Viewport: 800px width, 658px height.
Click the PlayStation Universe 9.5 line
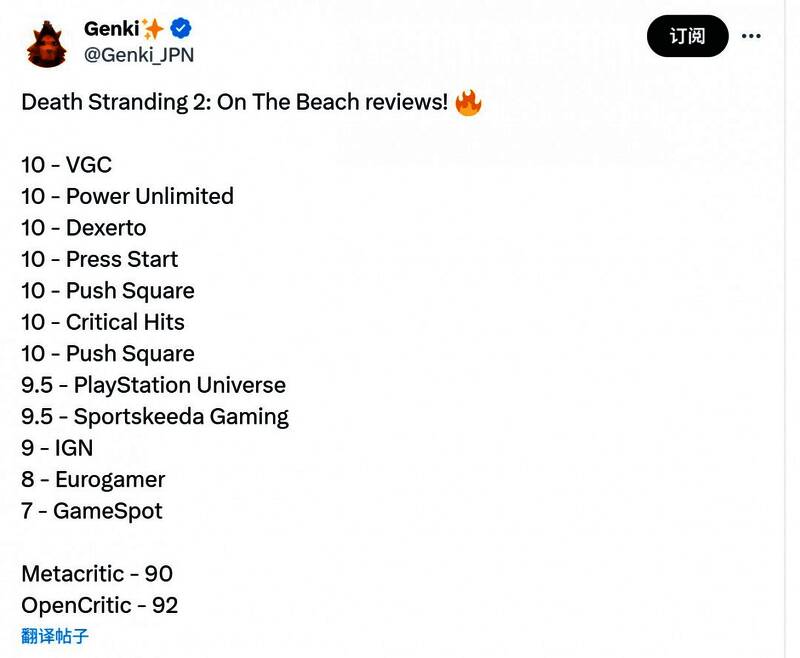pos(153,385)
